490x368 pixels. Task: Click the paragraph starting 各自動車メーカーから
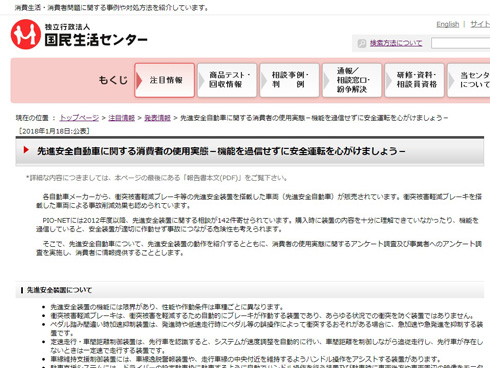click(259, 201)
